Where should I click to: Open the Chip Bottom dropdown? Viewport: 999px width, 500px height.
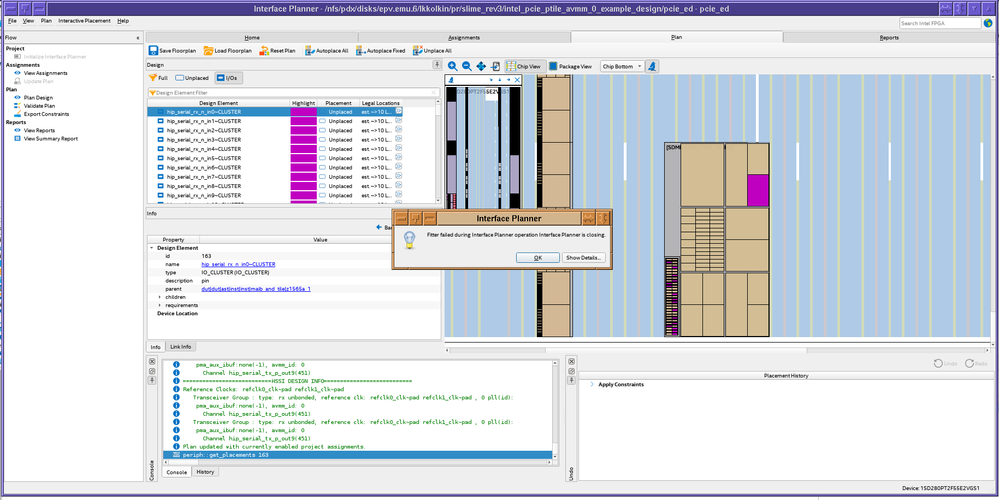tap(620, 67)
